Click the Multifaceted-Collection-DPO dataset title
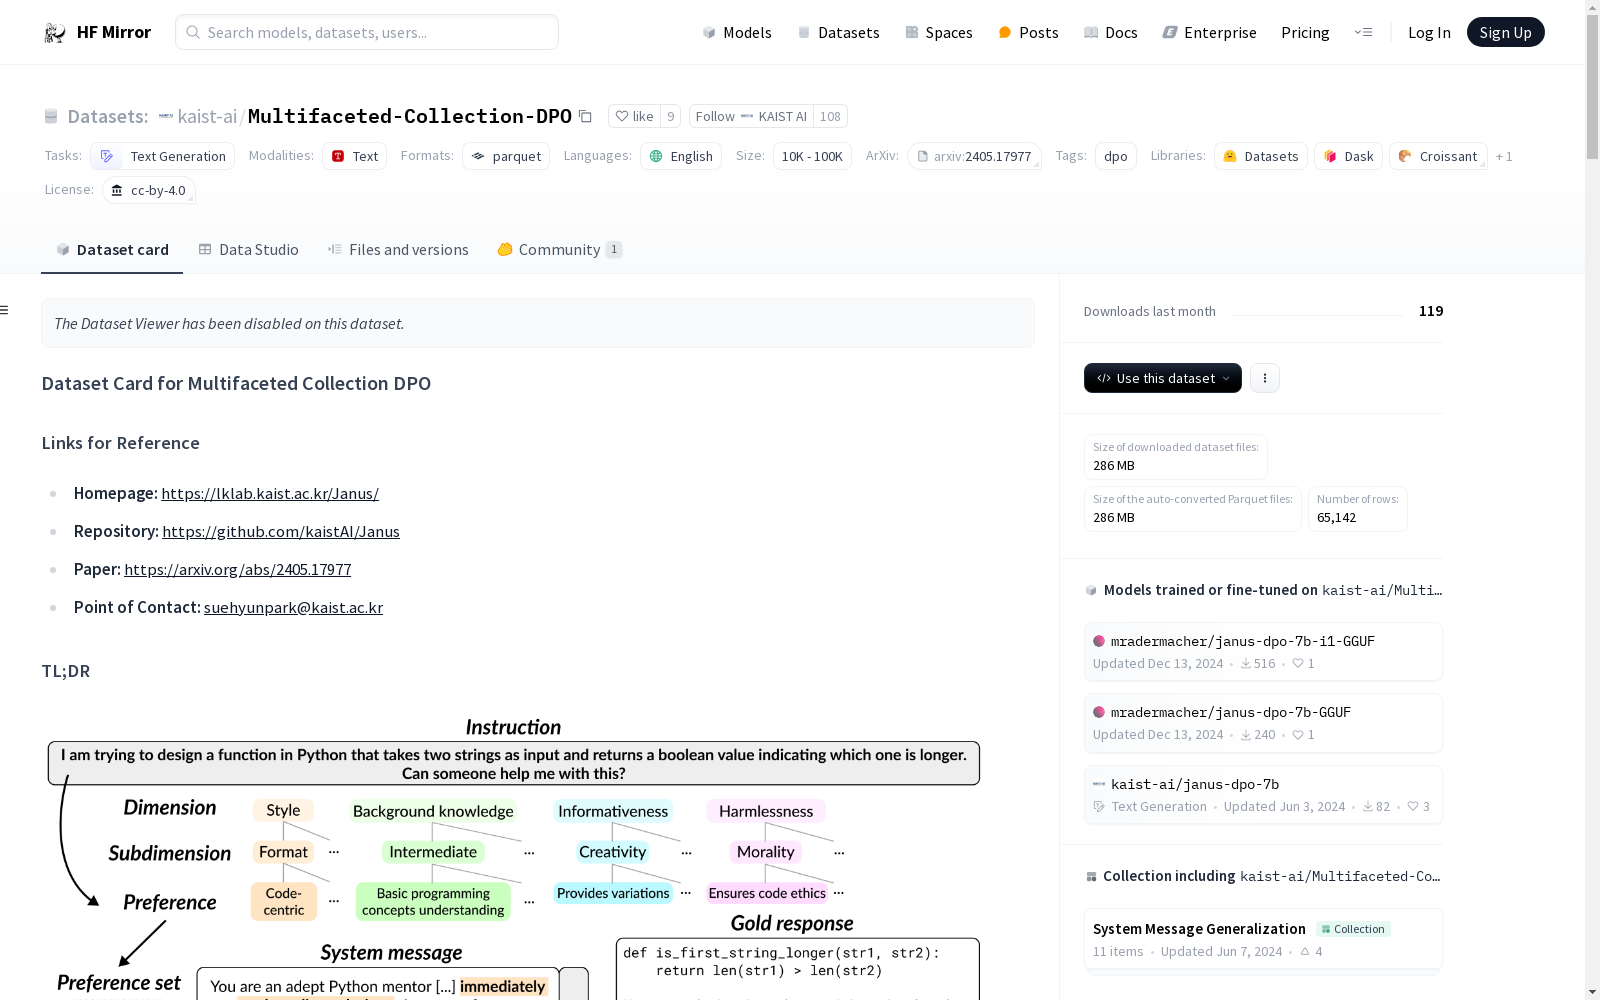The width and height of the screenshot is (1600, 1000). [x=410, y=117]
